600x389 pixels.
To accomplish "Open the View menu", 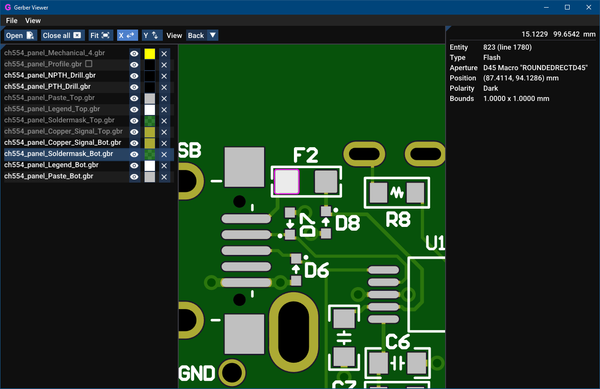I will coord(33,21).
